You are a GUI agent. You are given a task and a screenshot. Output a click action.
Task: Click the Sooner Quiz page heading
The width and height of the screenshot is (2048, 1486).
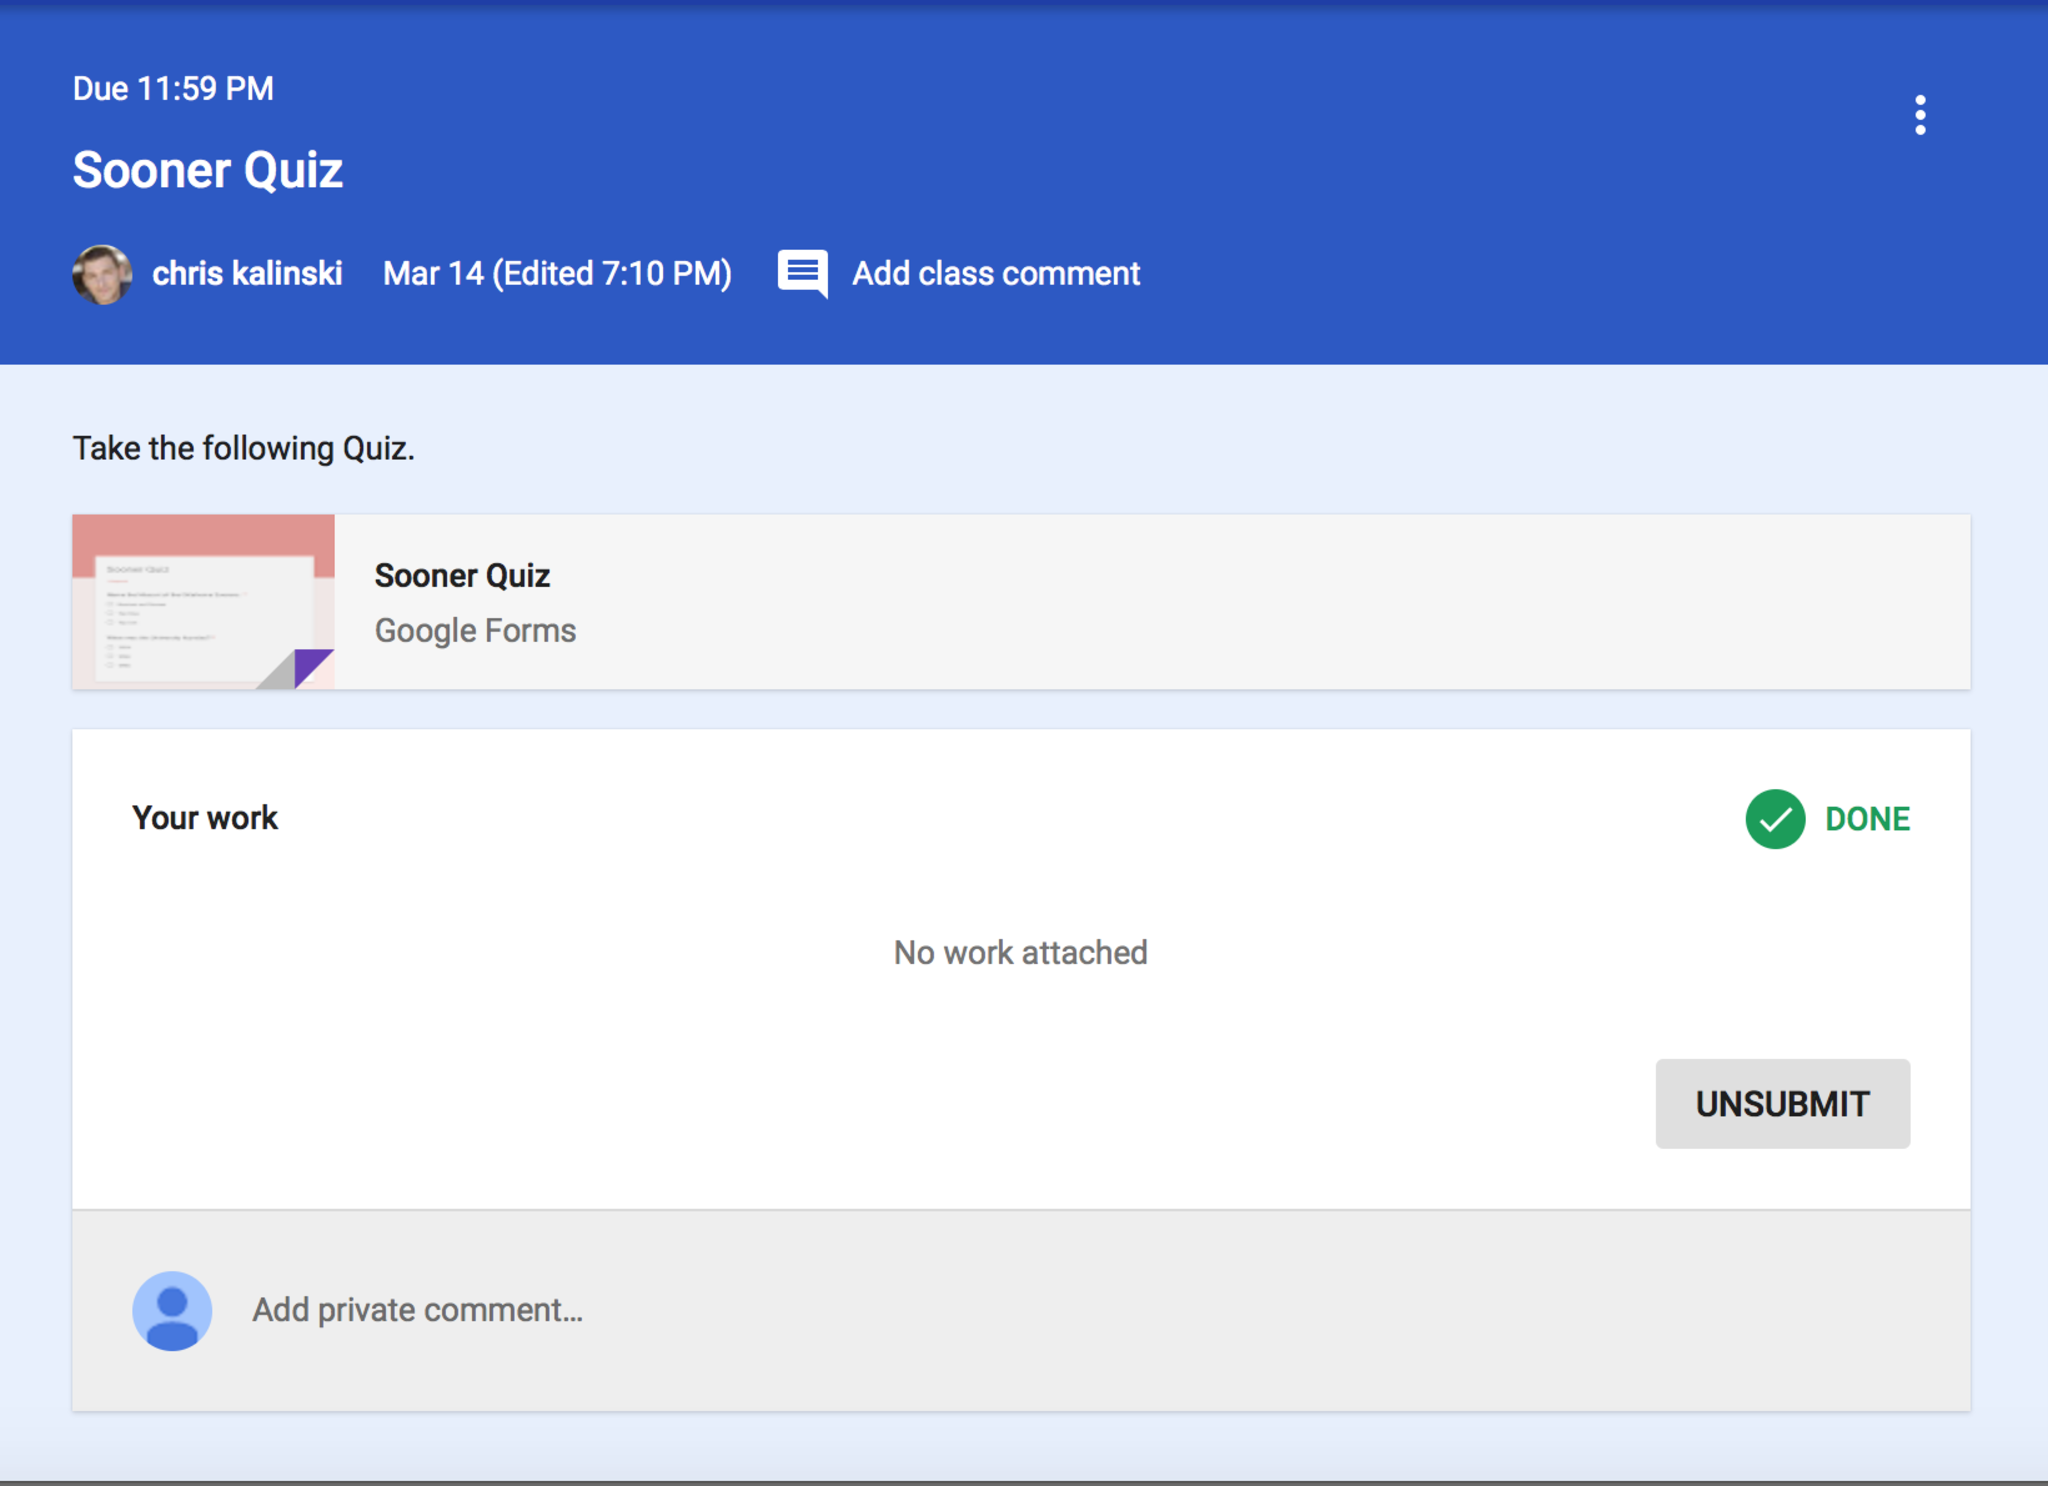(208, 170)
